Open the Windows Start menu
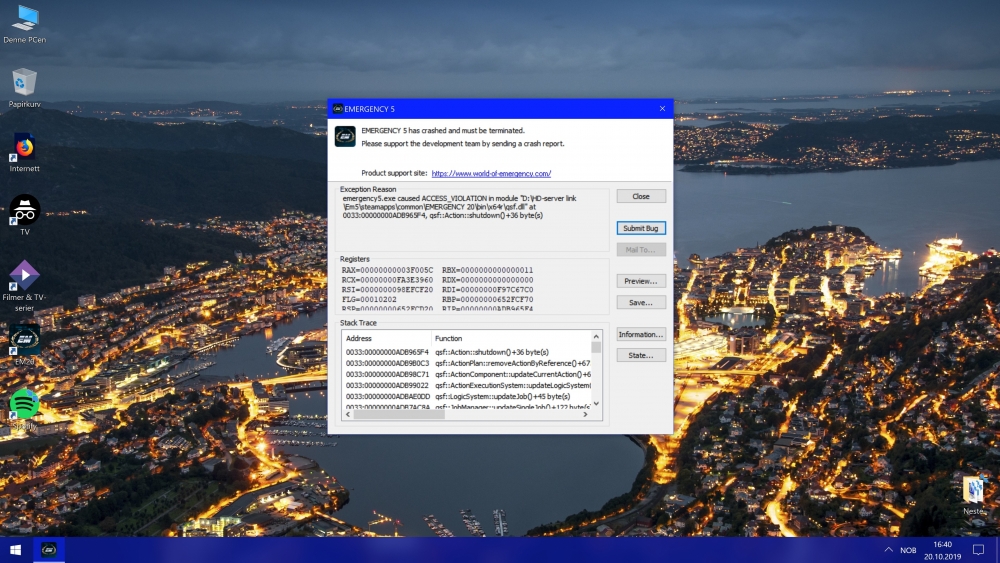 15,550
